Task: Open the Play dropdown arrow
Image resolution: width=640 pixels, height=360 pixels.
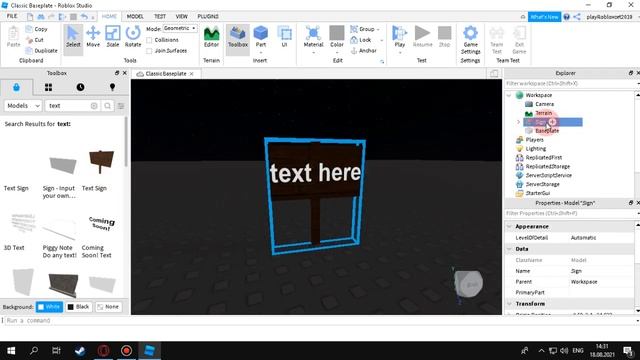Action: 400,53
